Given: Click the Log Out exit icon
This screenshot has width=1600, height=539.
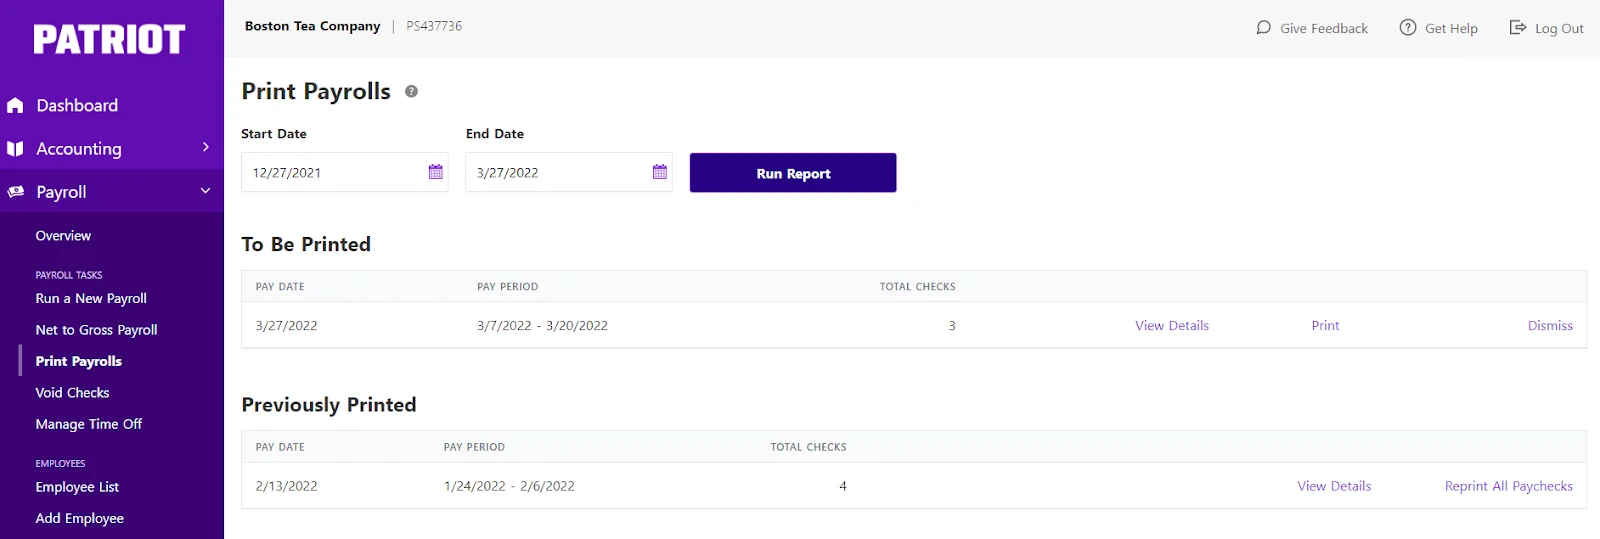Looking at the screenshot, I should (1518, 27).
